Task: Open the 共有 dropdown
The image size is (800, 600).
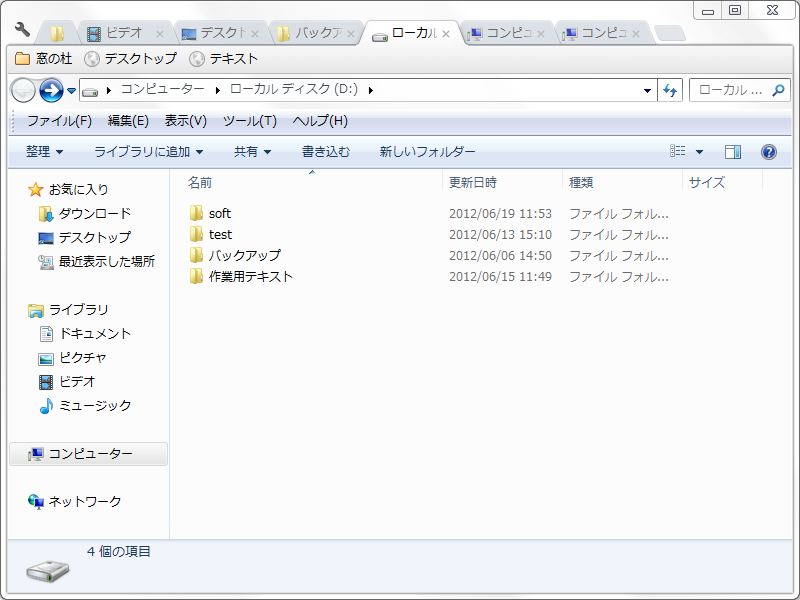Action: coord(252,152)
